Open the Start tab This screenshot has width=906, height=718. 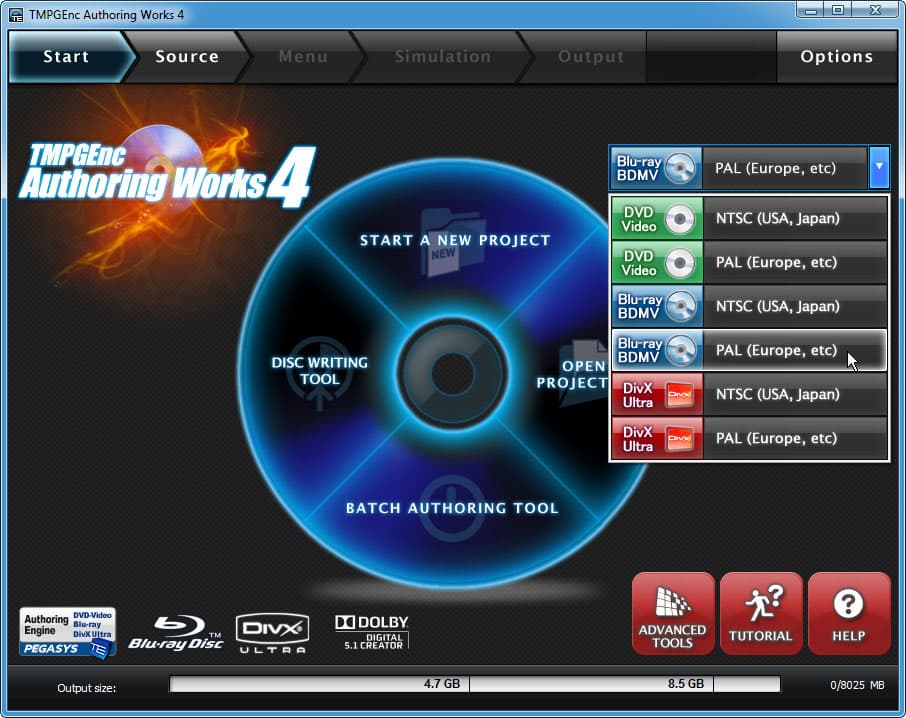click(x=69, y=57)
